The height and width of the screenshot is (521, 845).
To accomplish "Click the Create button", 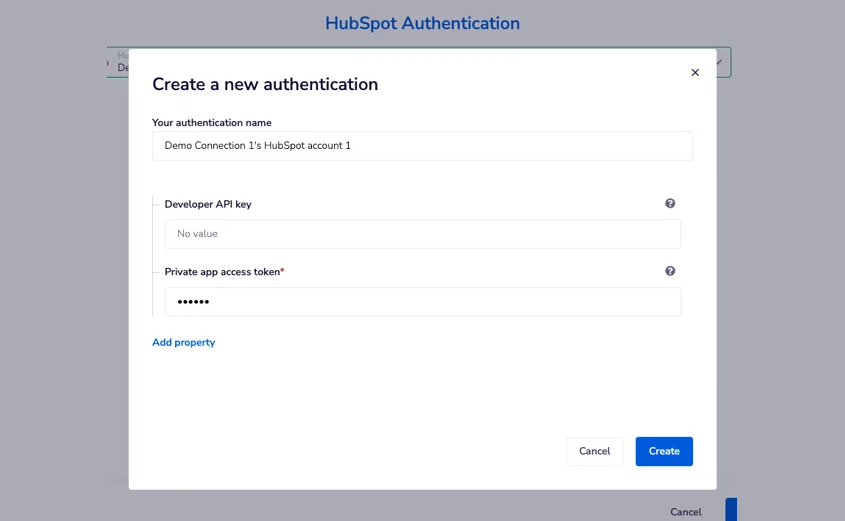I will [664, 451].
